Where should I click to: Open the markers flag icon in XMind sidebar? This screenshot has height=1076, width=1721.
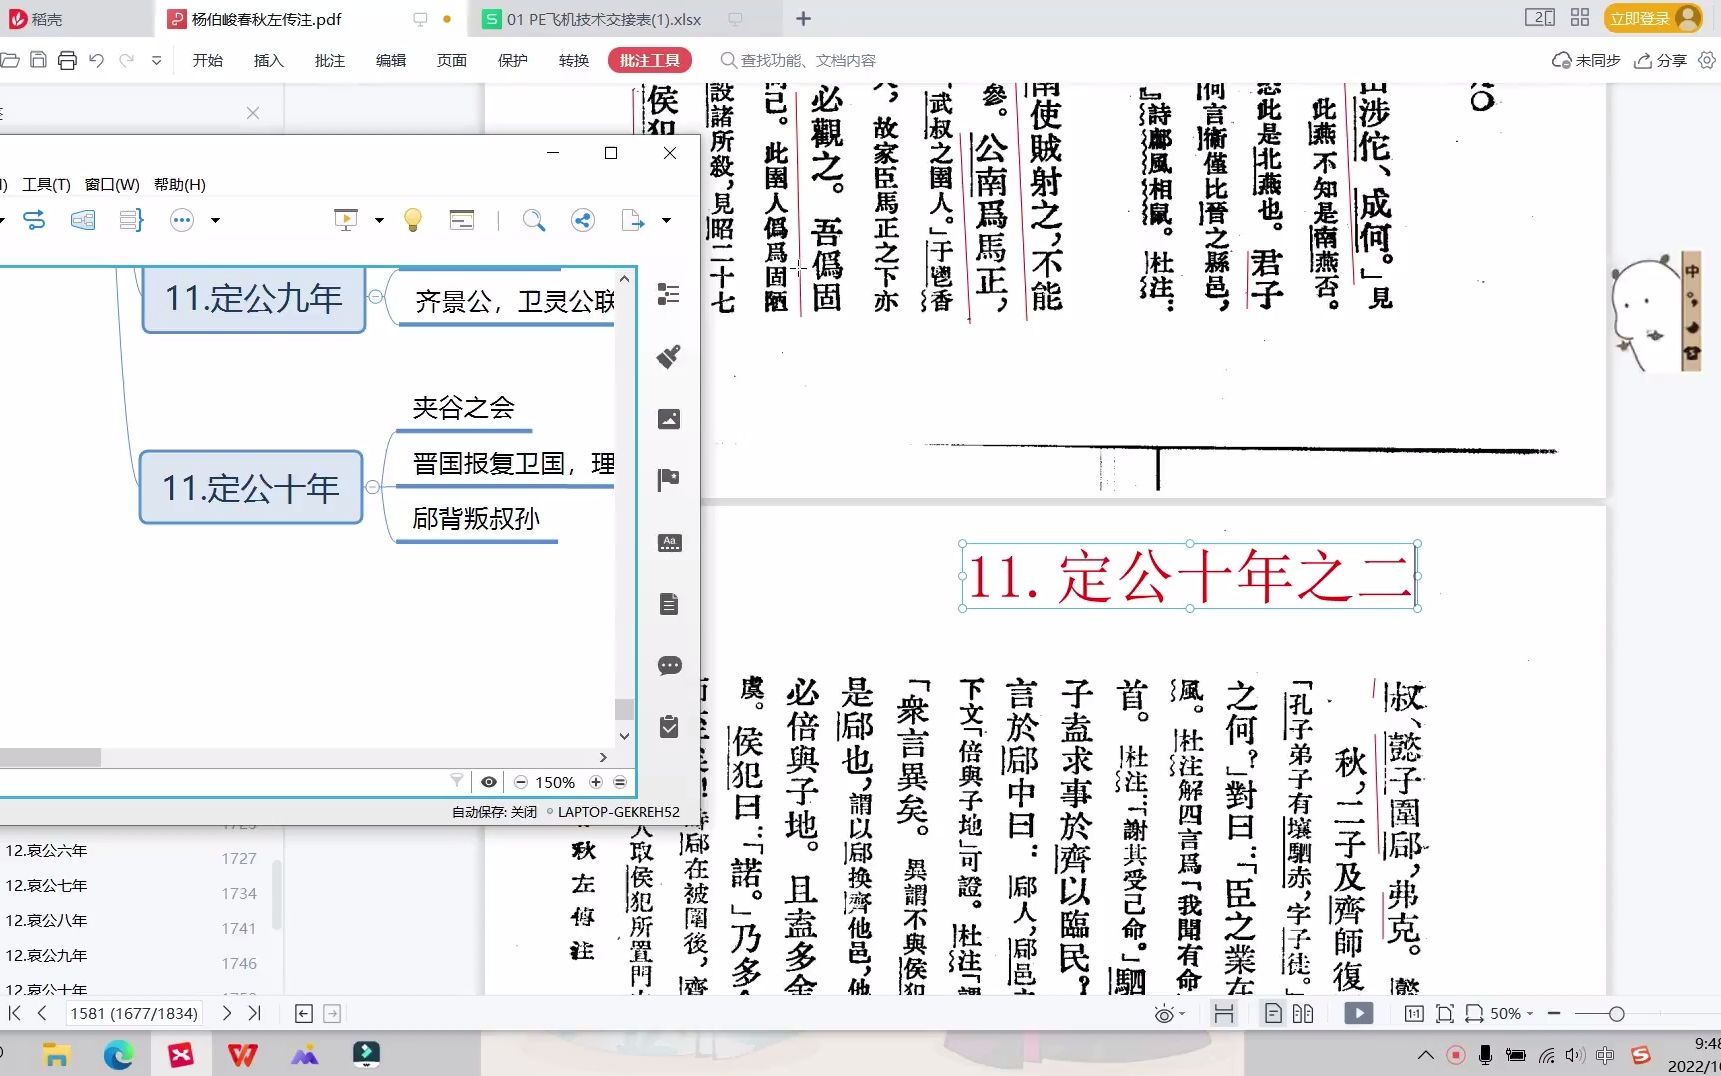coord(669,480)
